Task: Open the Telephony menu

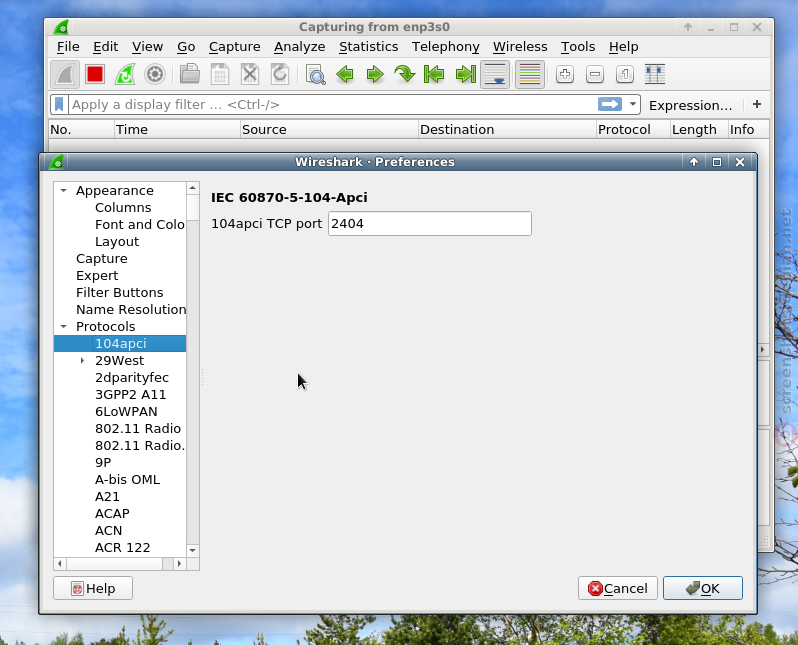Action: pos(445,47)
